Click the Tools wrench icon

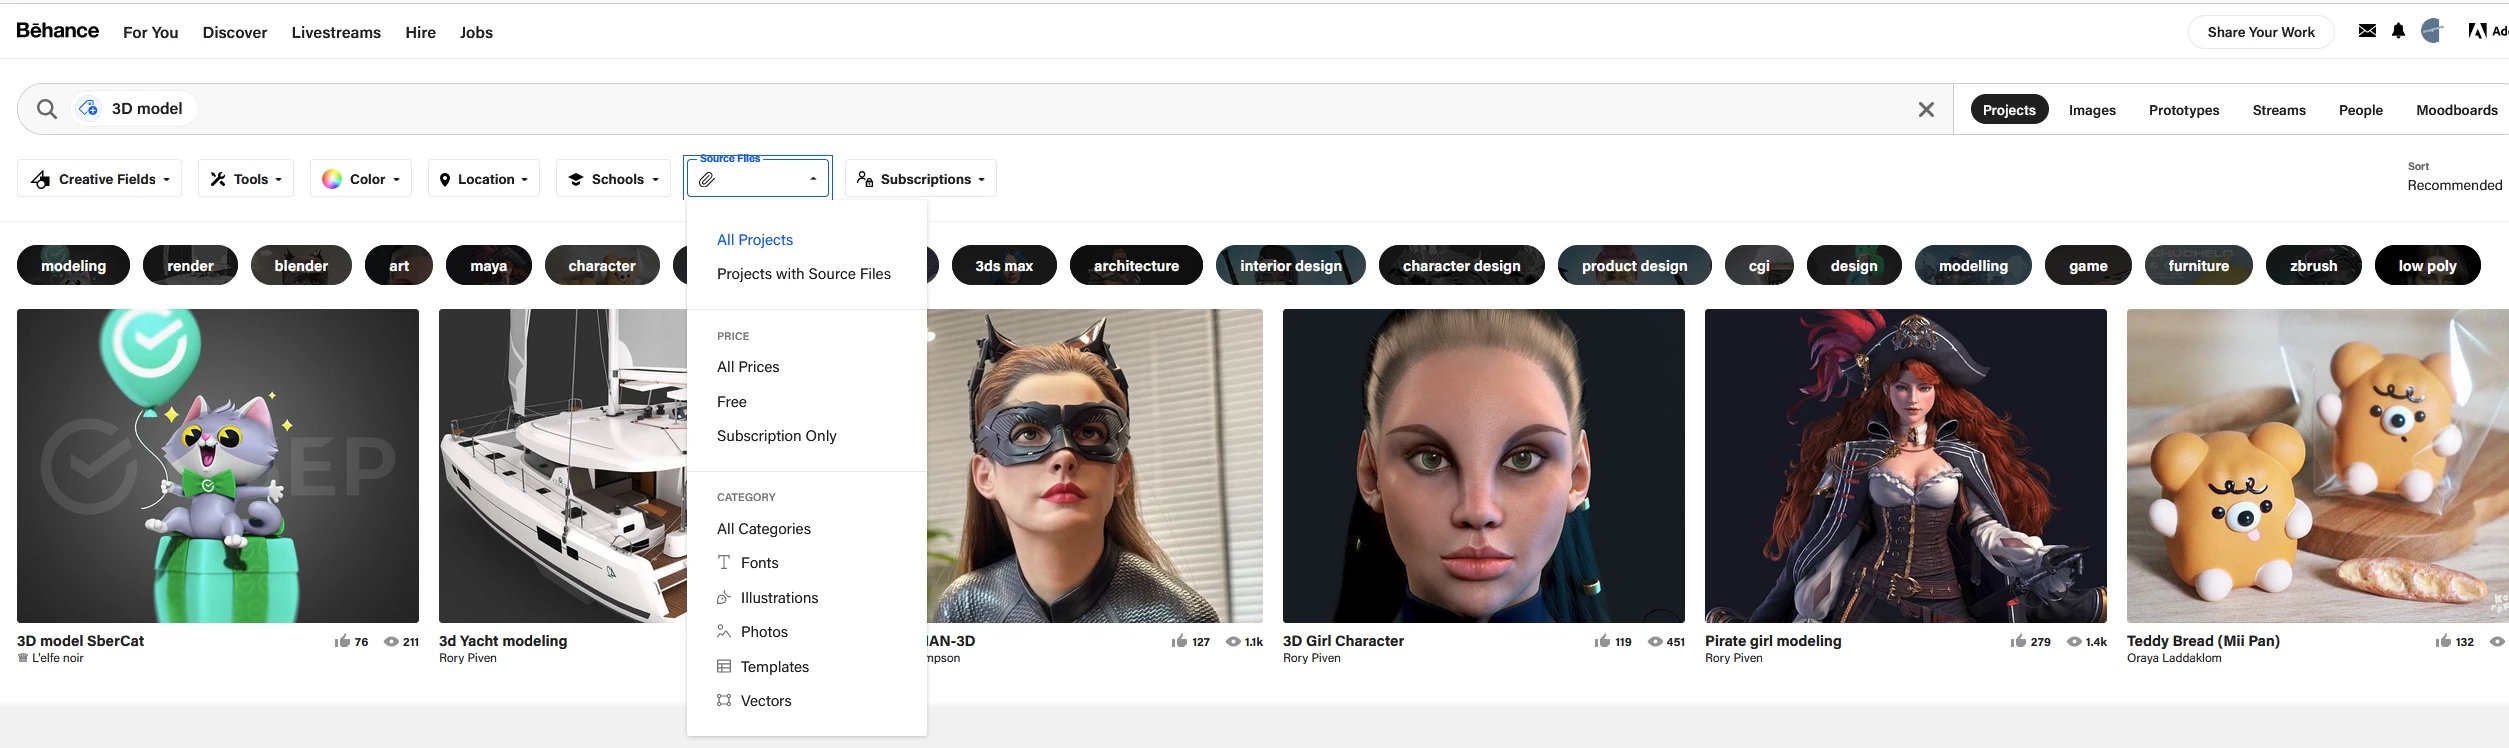pos(218,179)
